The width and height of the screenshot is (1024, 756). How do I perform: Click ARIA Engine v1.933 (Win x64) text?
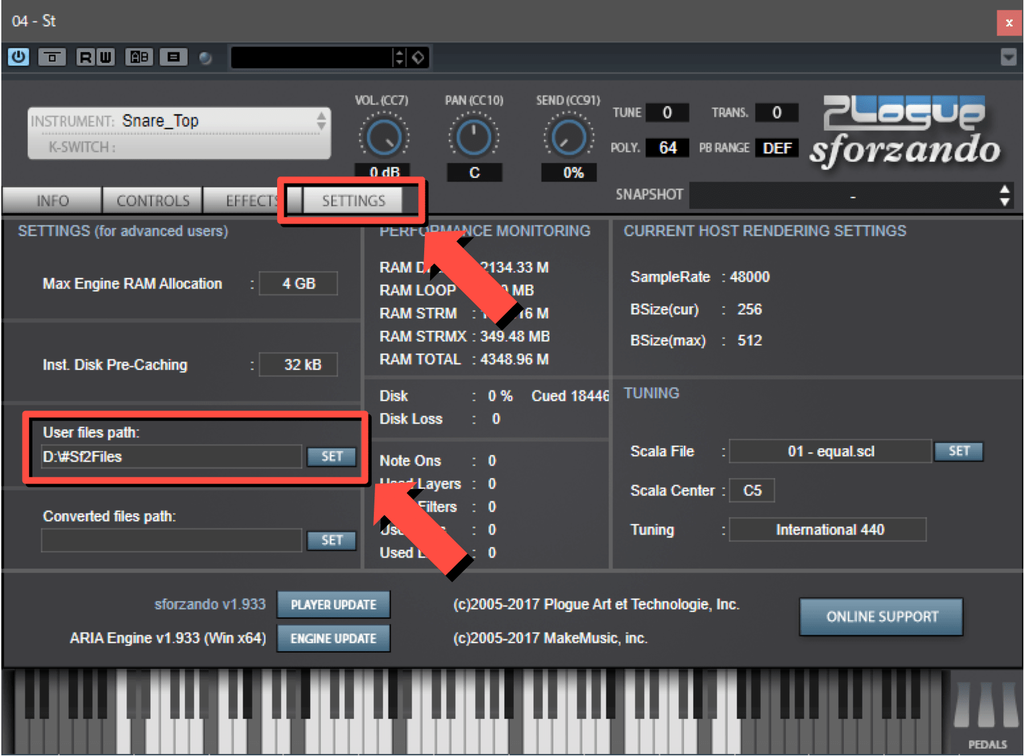(168, 638)
